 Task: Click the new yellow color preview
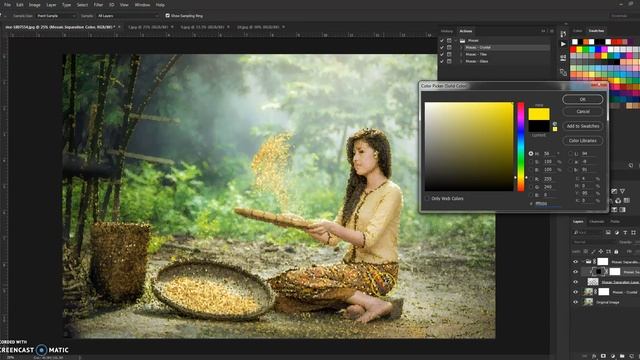click(539, 114)
